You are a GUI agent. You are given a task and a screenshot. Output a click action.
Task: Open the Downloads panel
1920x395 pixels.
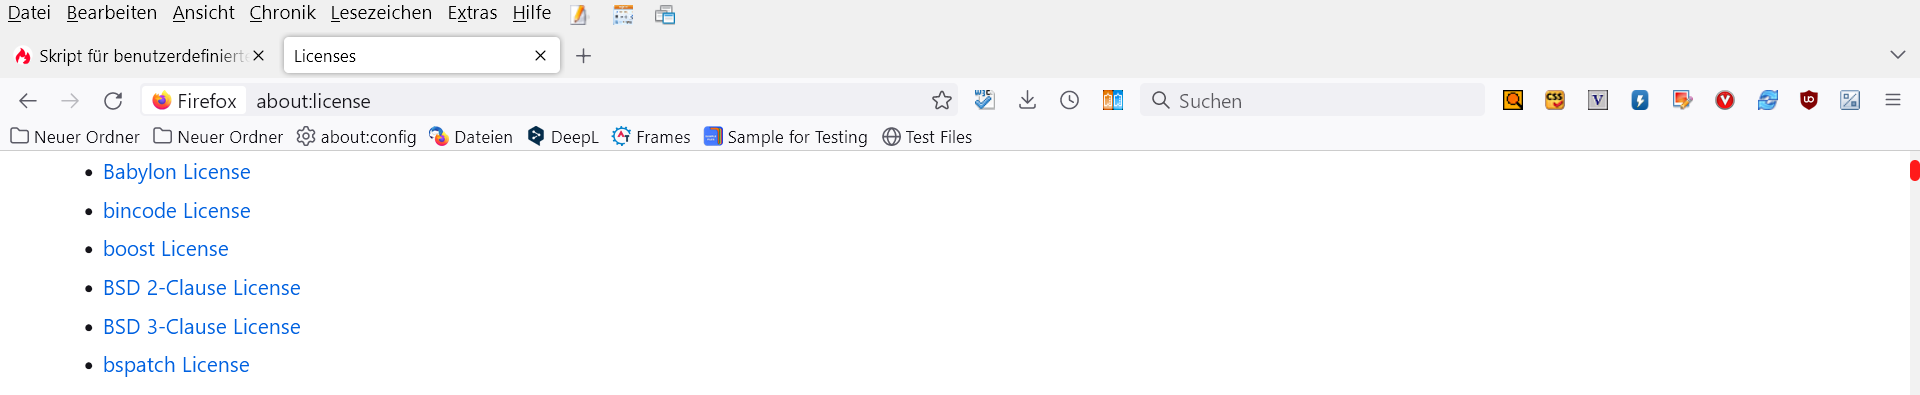[x=1027, y=101]
